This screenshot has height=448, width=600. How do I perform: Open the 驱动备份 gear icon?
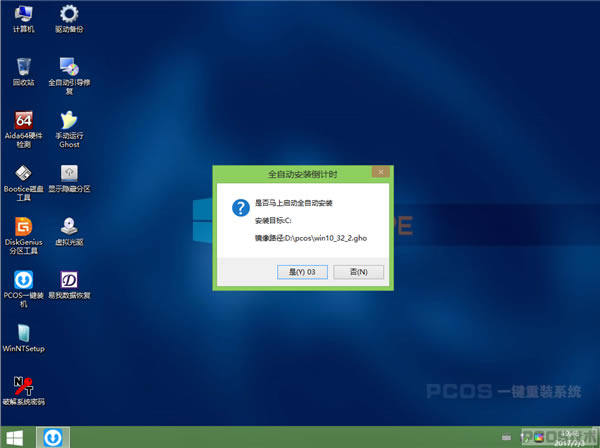69,19
